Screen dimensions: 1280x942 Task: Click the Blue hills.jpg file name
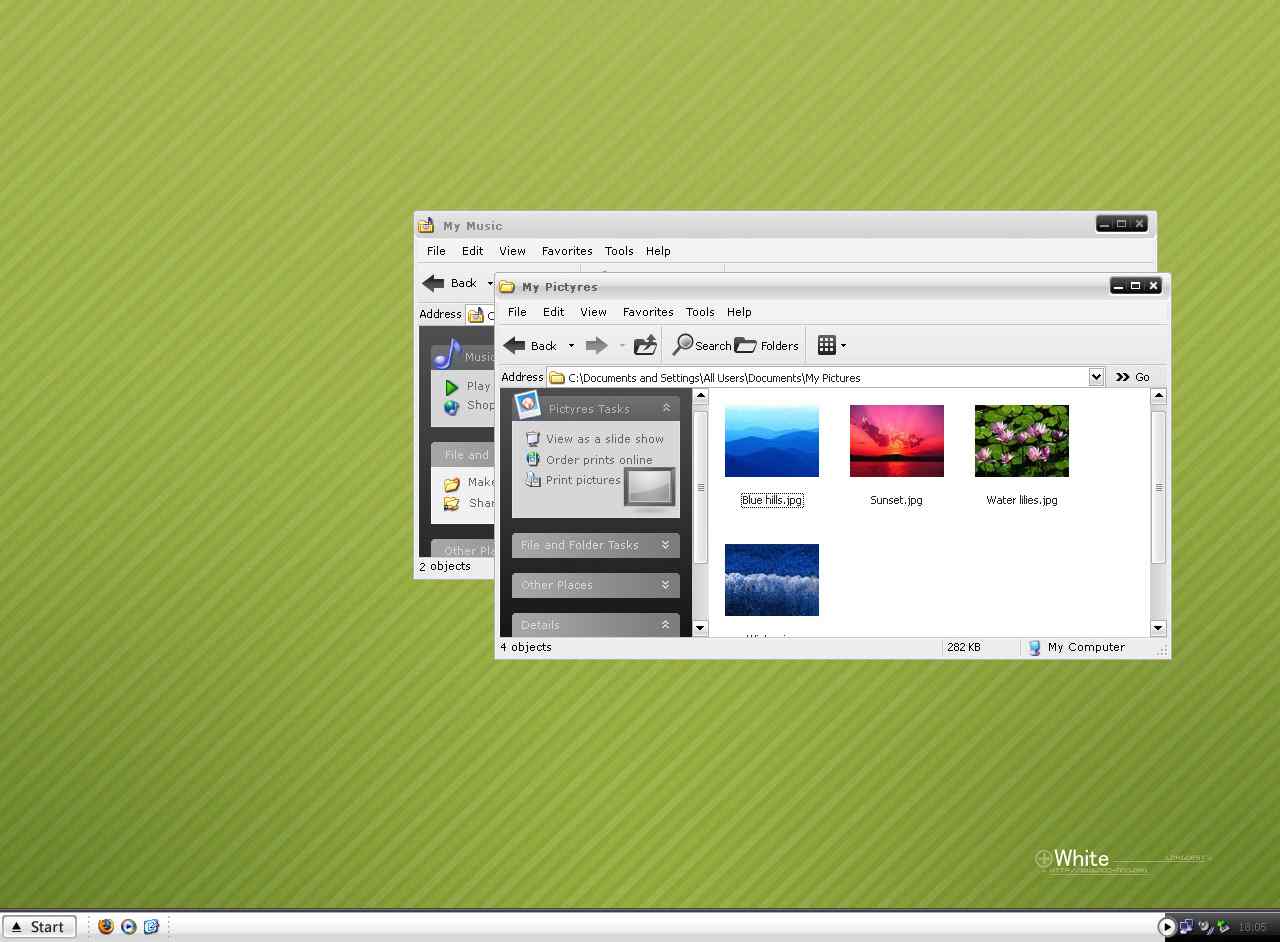coord(772,500)
